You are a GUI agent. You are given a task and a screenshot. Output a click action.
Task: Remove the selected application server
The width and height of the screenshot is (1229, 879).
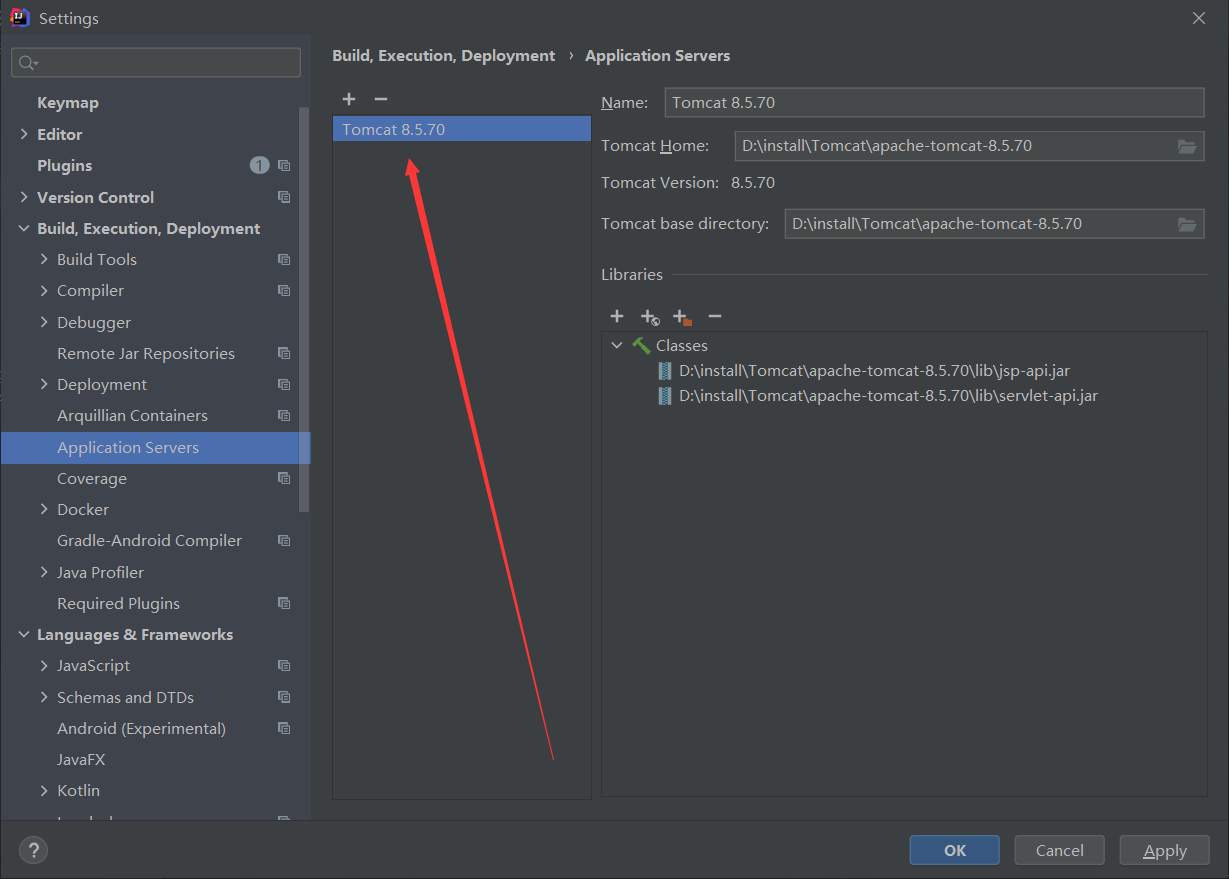click(380, 99)
